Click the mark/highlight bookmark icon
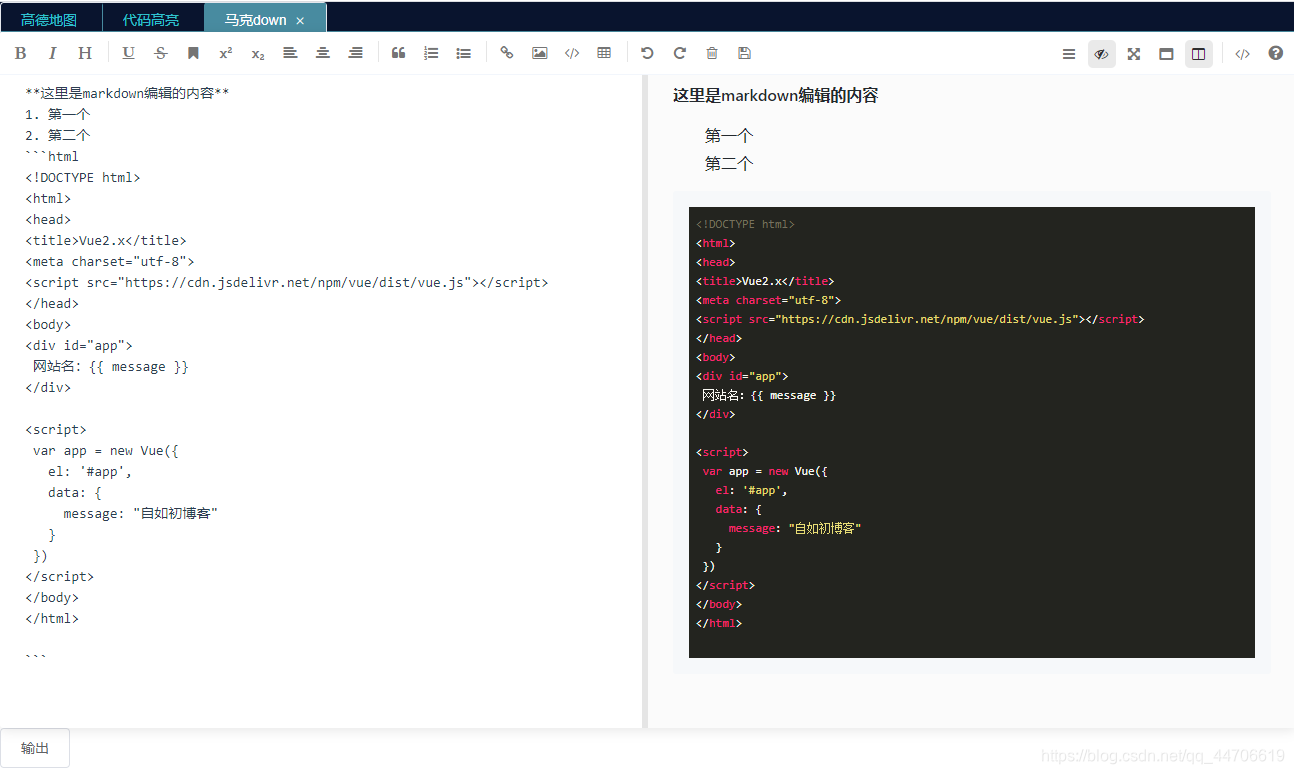The width and height of the screenshot is (1294, 774). coord(194,53)
